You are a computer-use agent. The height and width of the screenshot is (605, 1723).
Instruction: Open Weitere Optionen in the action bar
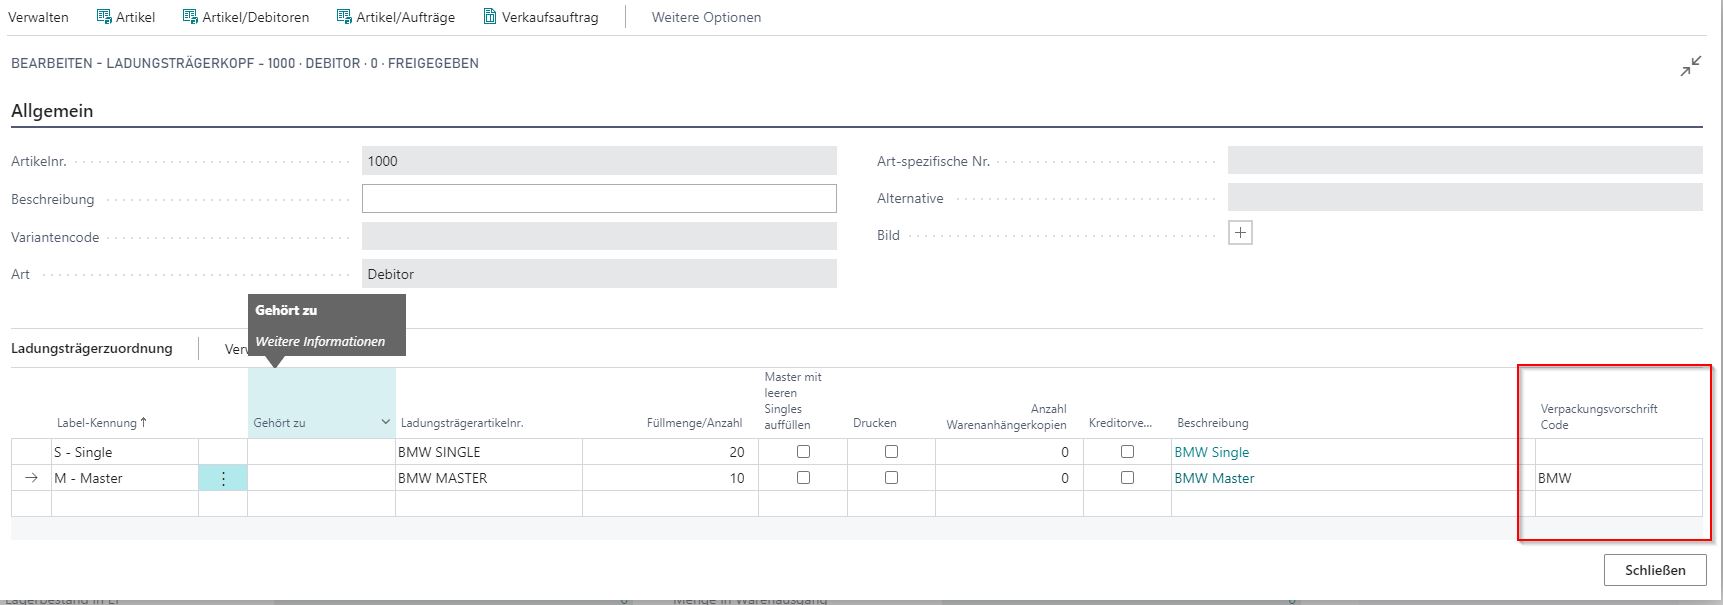pos(706,17)
